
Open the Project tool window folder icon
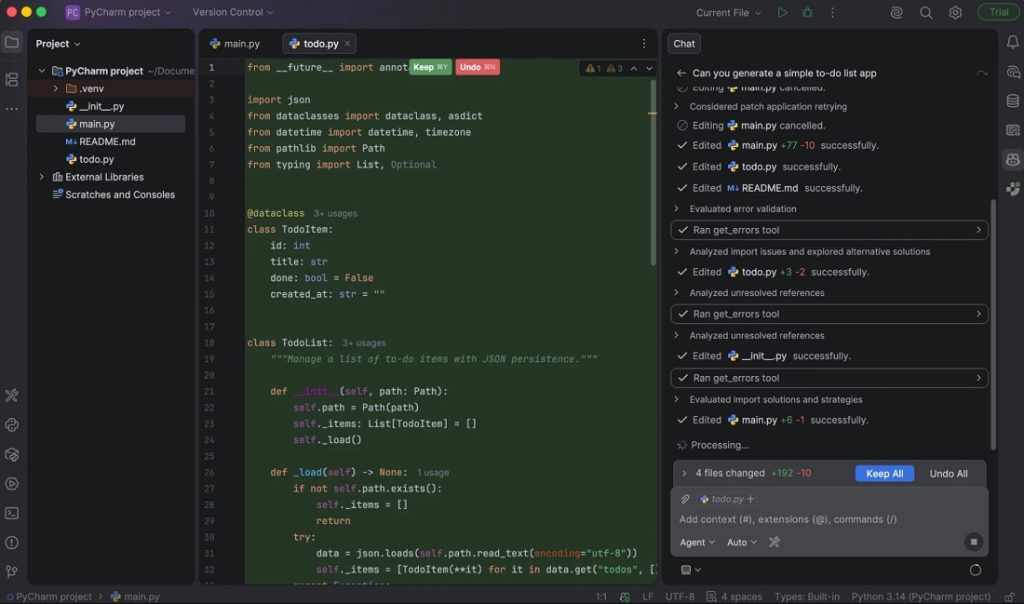pos(12,43)
